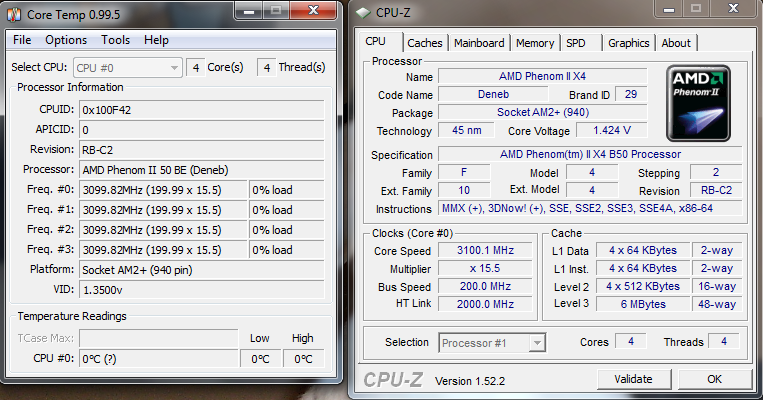
Task: Minimize the CPU-Z window
Action: [x=669, y=9]
